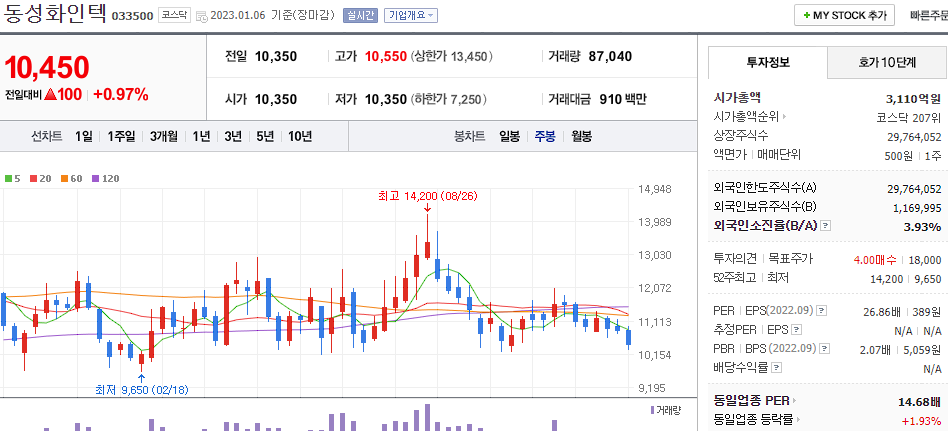Switch to 월봉 candle chart
The width and height of the screenshot is (948, 431).
point(581,136)
